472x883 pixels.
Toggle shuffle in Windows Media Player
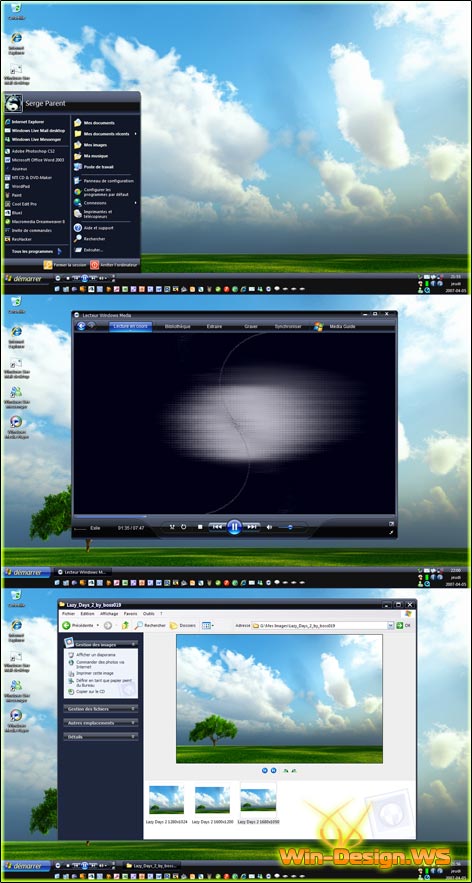[x=172, y=527]
